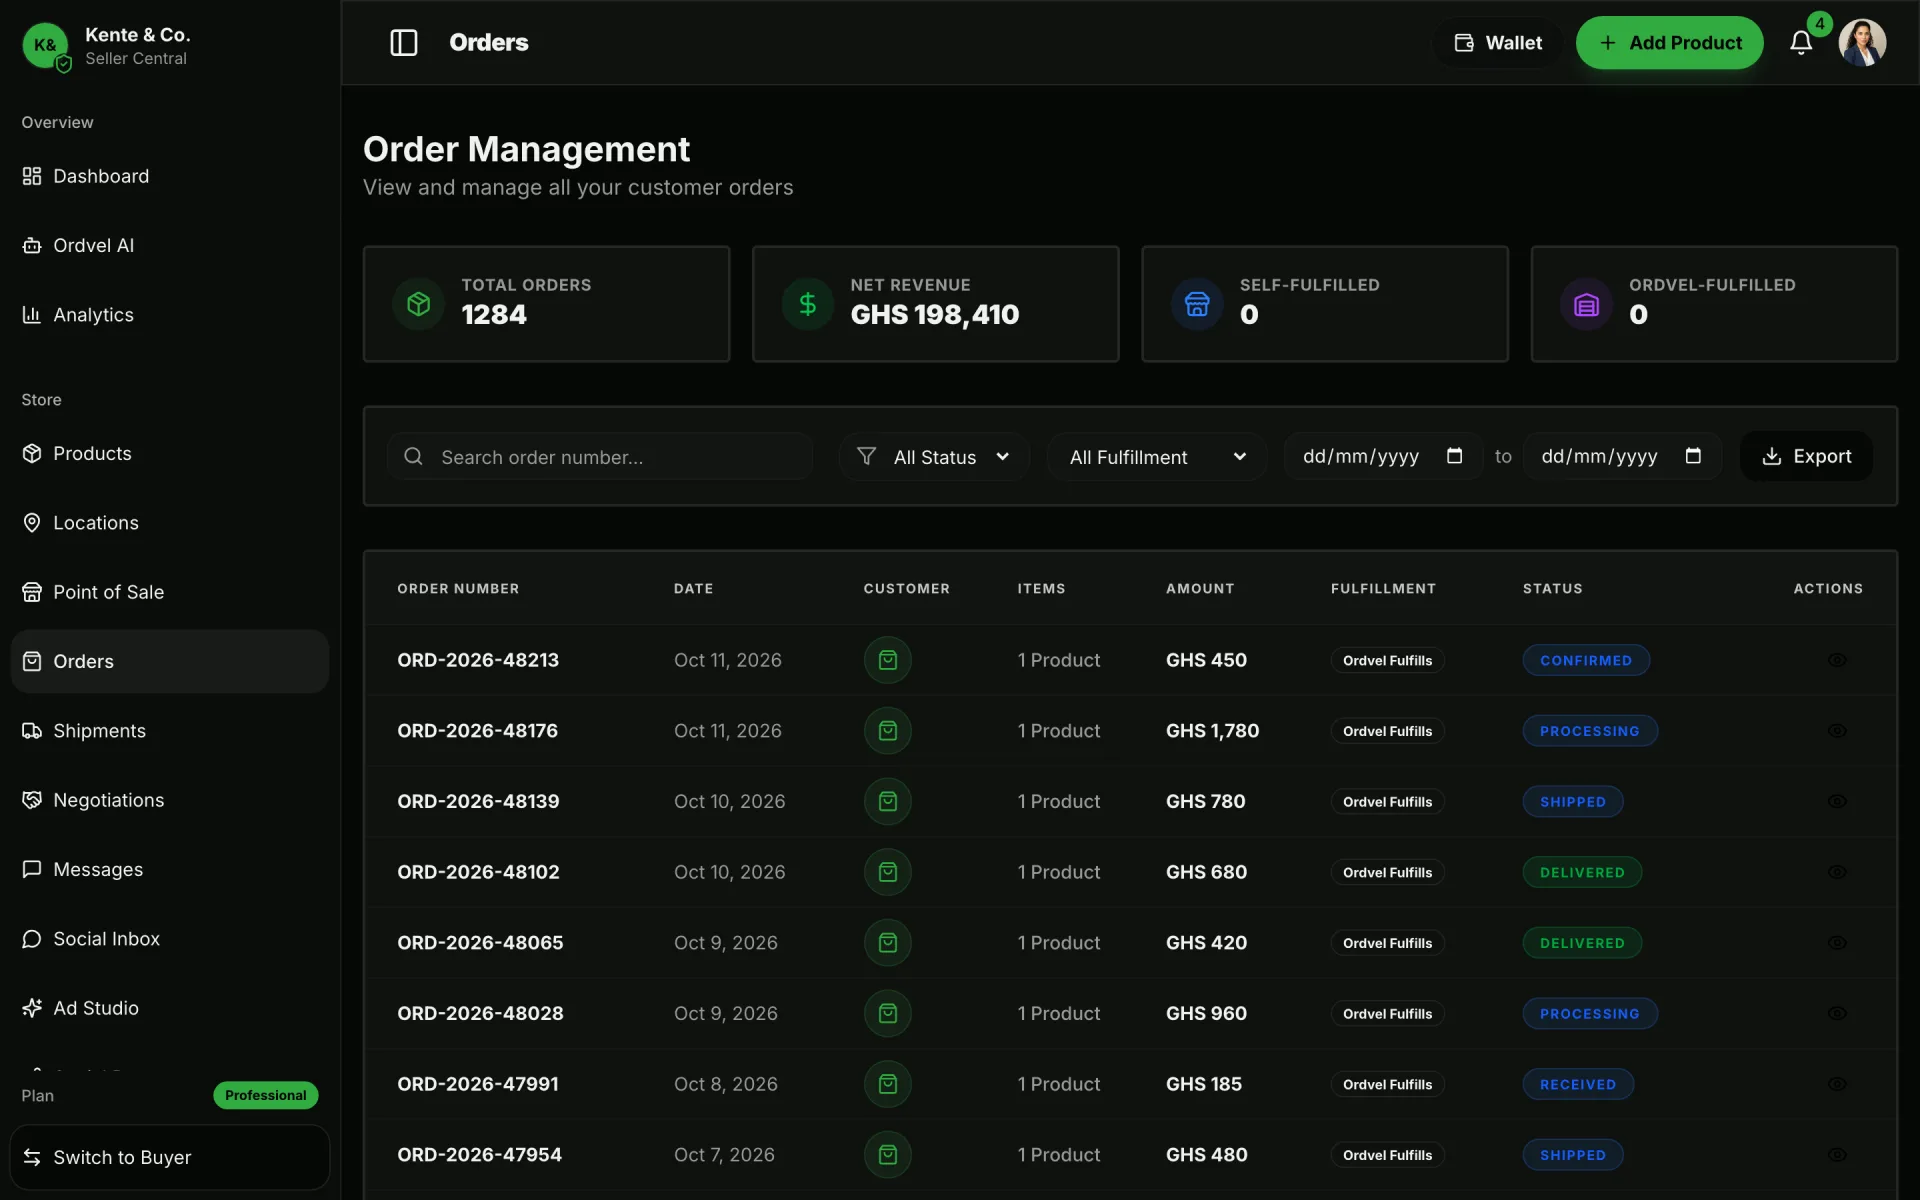Screen dimensions: 1920x1200
Task: Open customer icon for ORD-2026-47991
Action: [x=888, y=1084]
